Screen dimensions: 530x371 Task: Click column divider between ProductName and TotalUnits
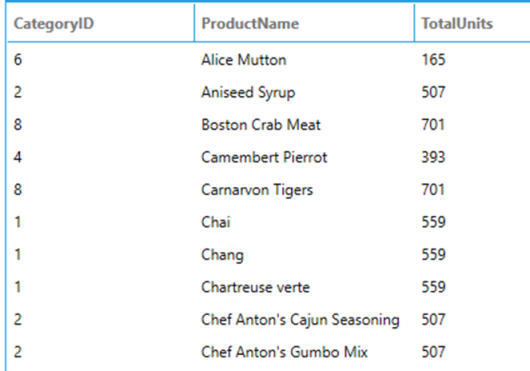pyautogui.click(x=414, y=23)
